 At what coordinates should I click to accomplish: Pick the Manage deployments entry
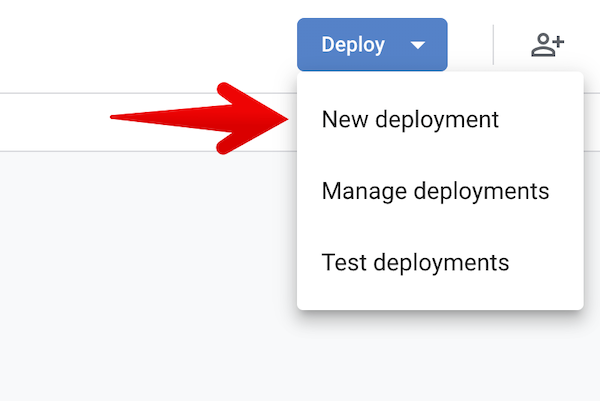pyautogui.click(x=435, y=191)
